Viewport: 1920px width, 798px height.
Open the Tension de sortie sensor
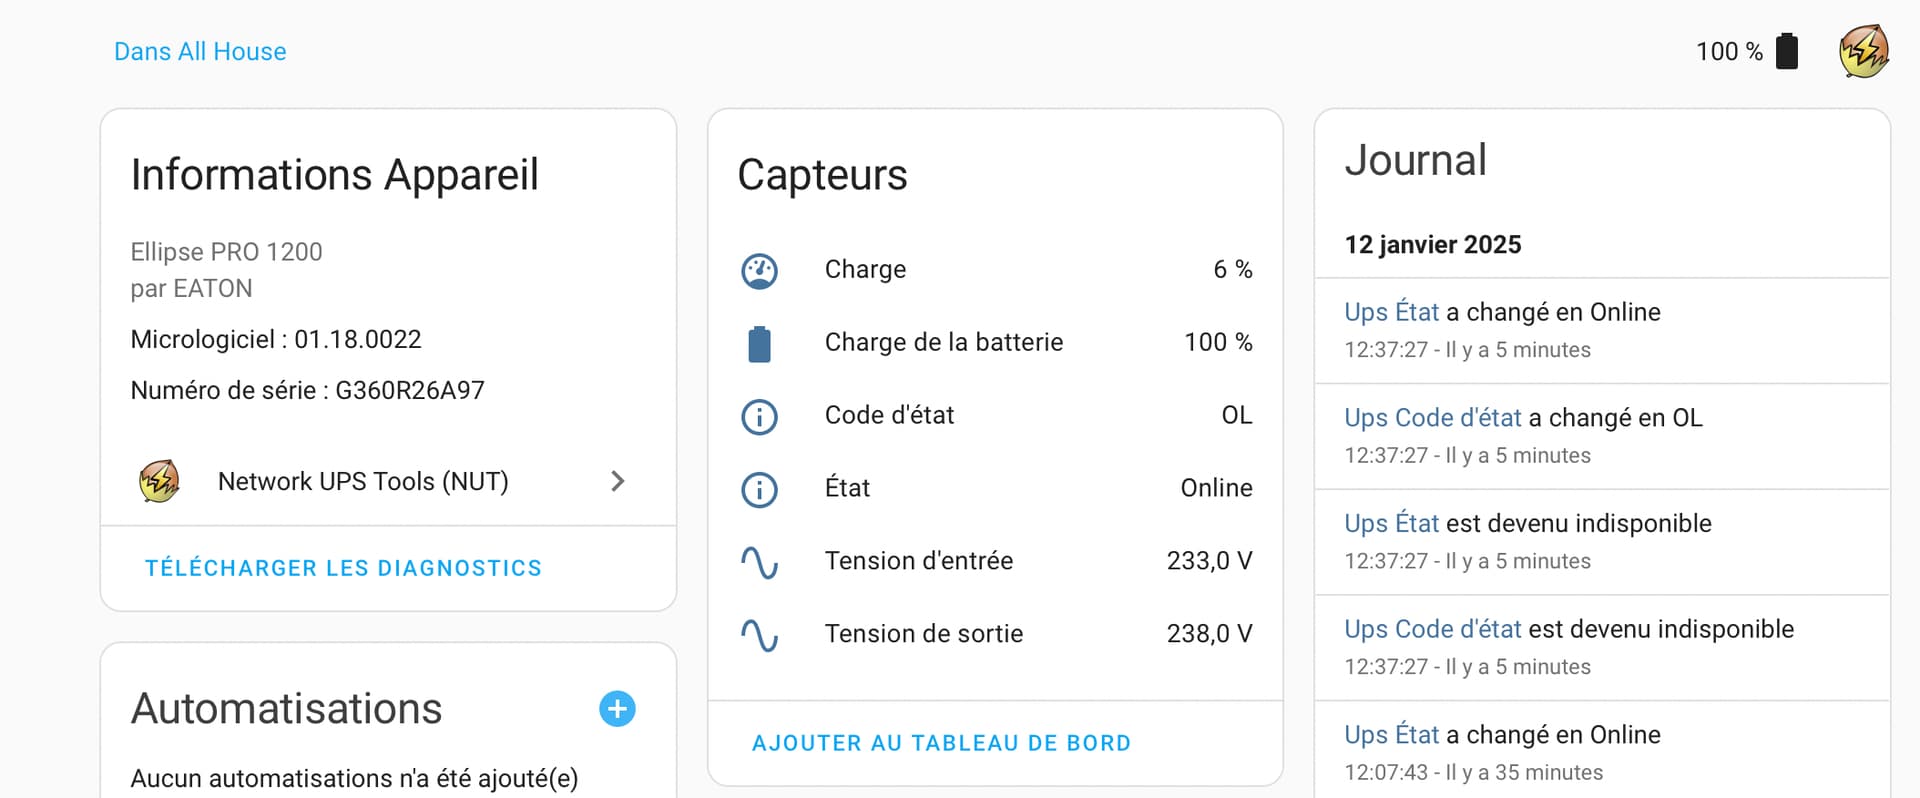(x=995, y=635)
